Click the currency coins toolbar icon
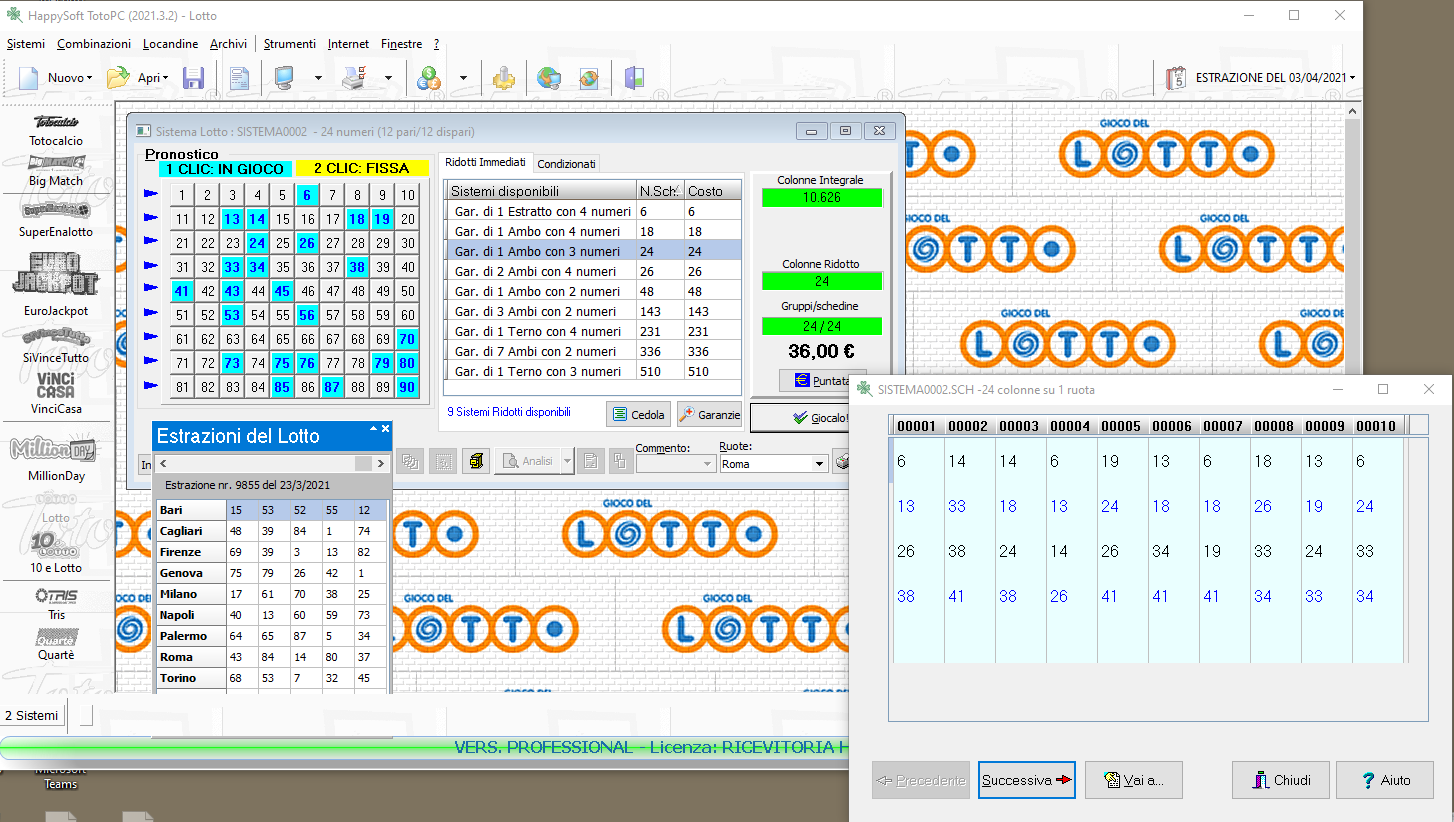Image resolution: width=1454 pixels, height=822 pixels. (430, 77)
